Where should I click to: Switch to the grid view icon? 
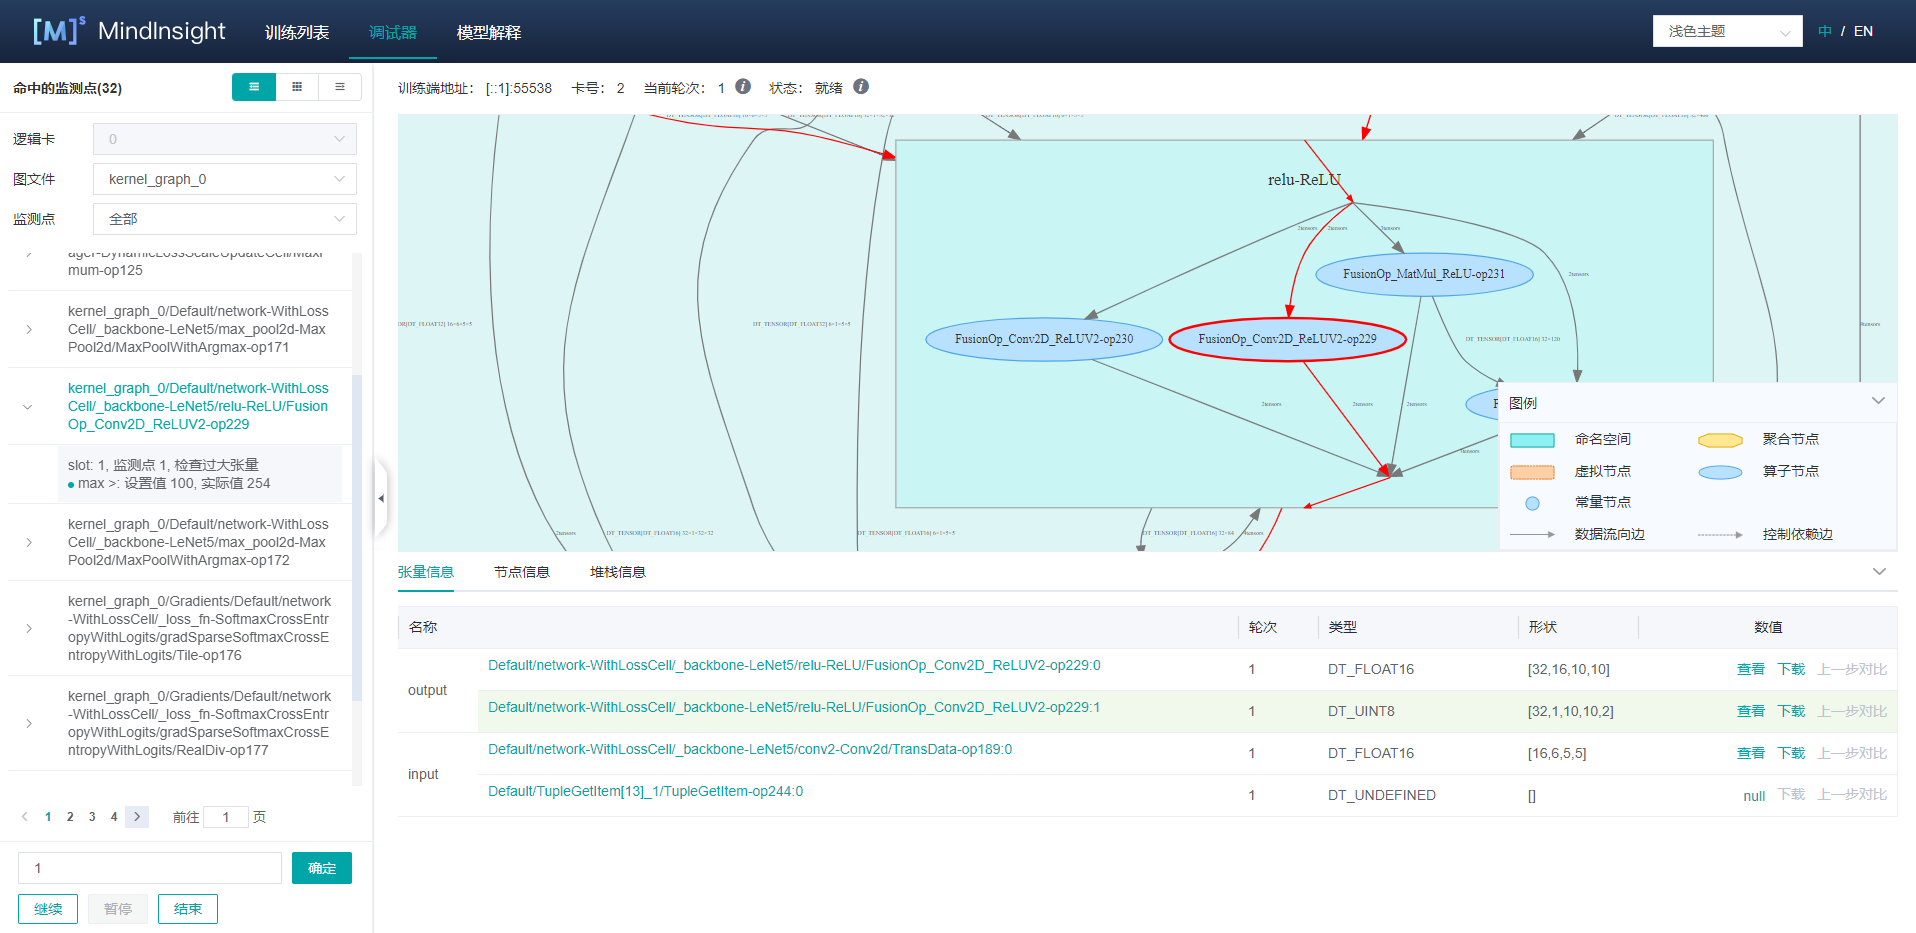(x=297, y=87)
